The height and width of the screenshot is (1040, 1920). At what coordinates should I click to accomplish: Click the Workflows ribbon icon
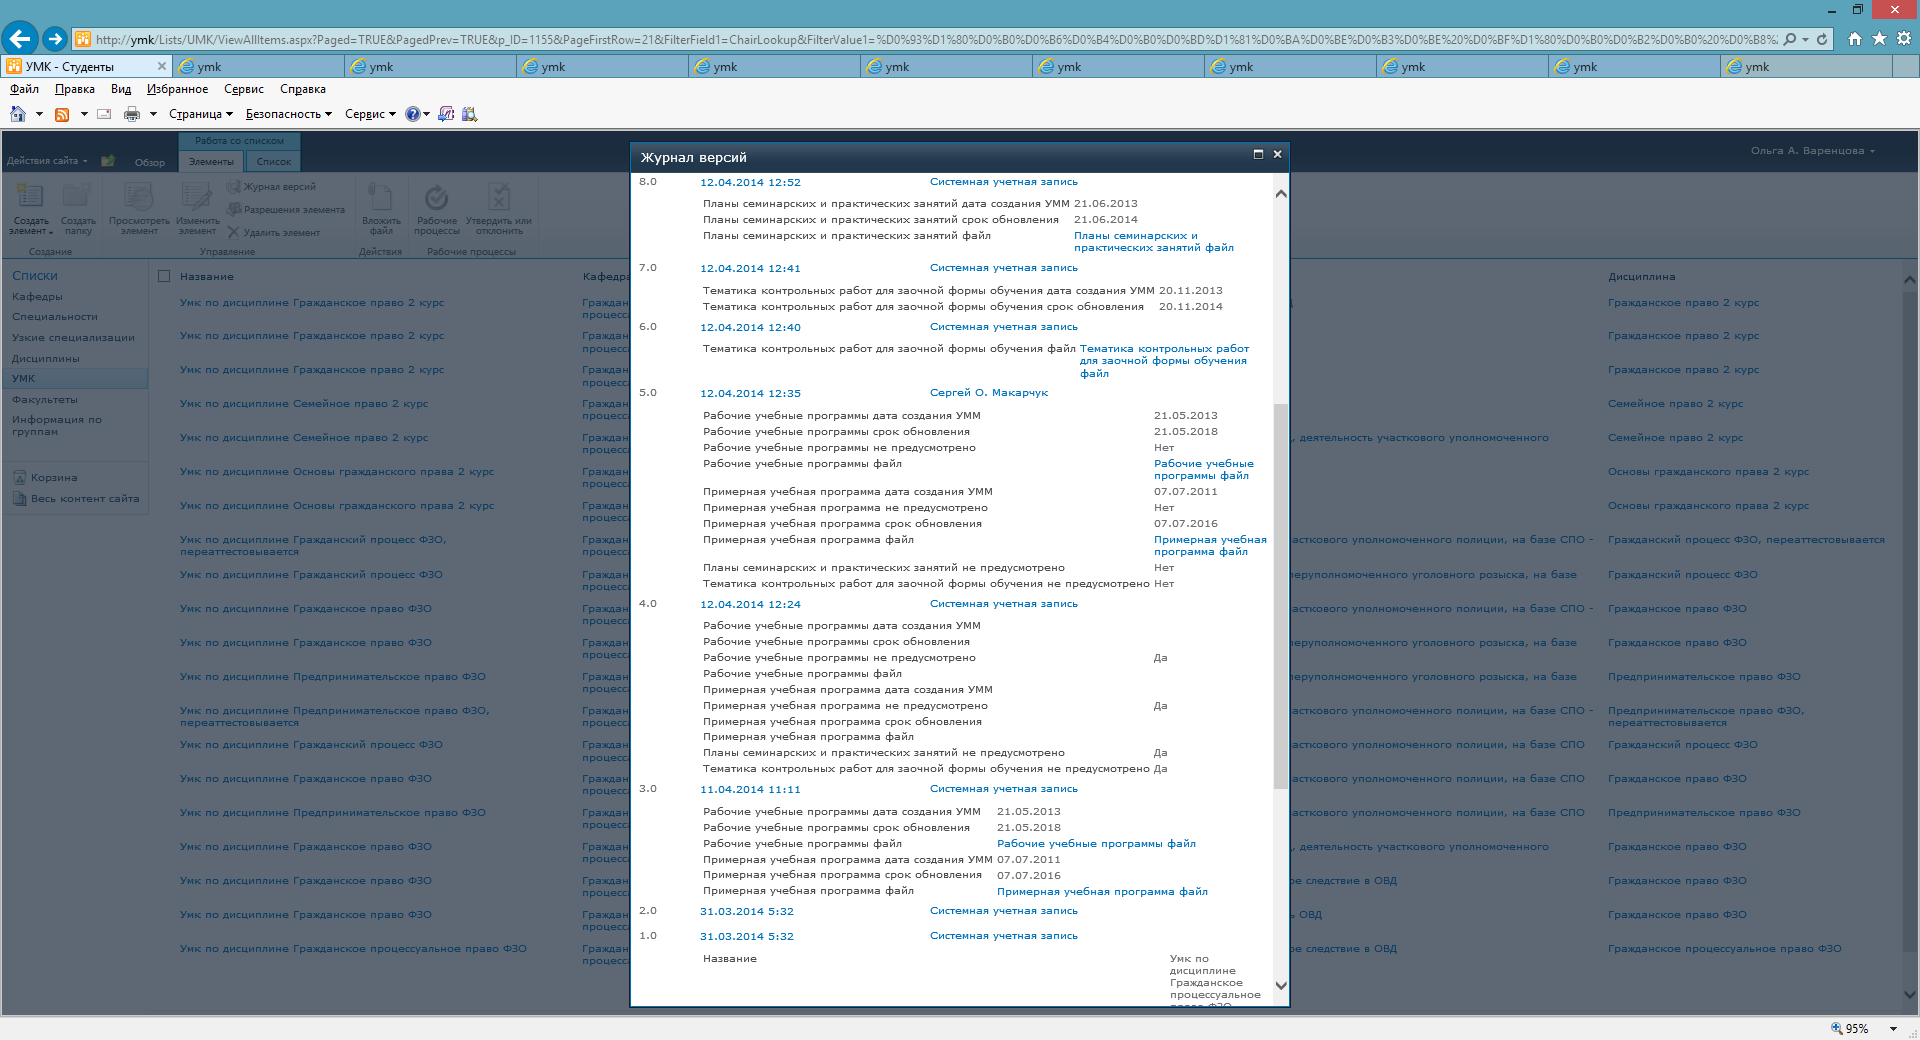pyautogui.click(x=436, y=196)
